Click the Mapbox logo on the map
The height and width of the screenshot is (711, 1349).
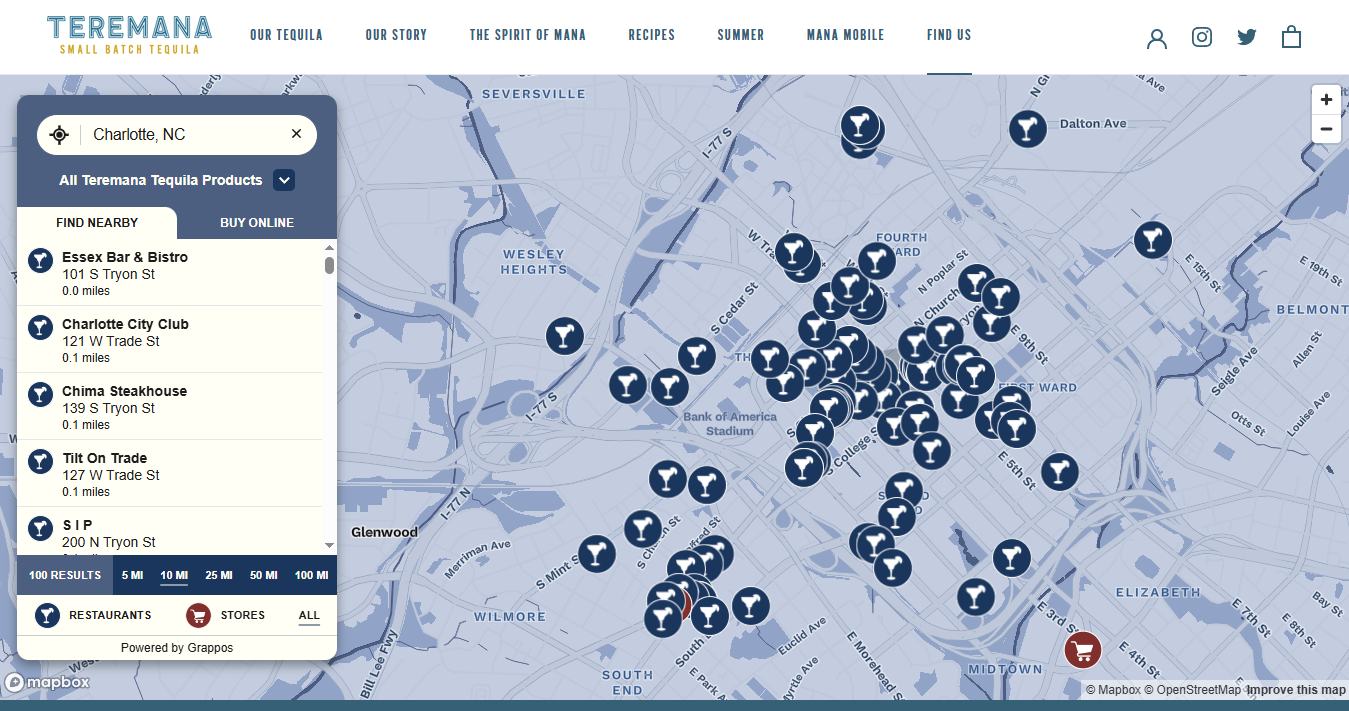coord(47,683)
